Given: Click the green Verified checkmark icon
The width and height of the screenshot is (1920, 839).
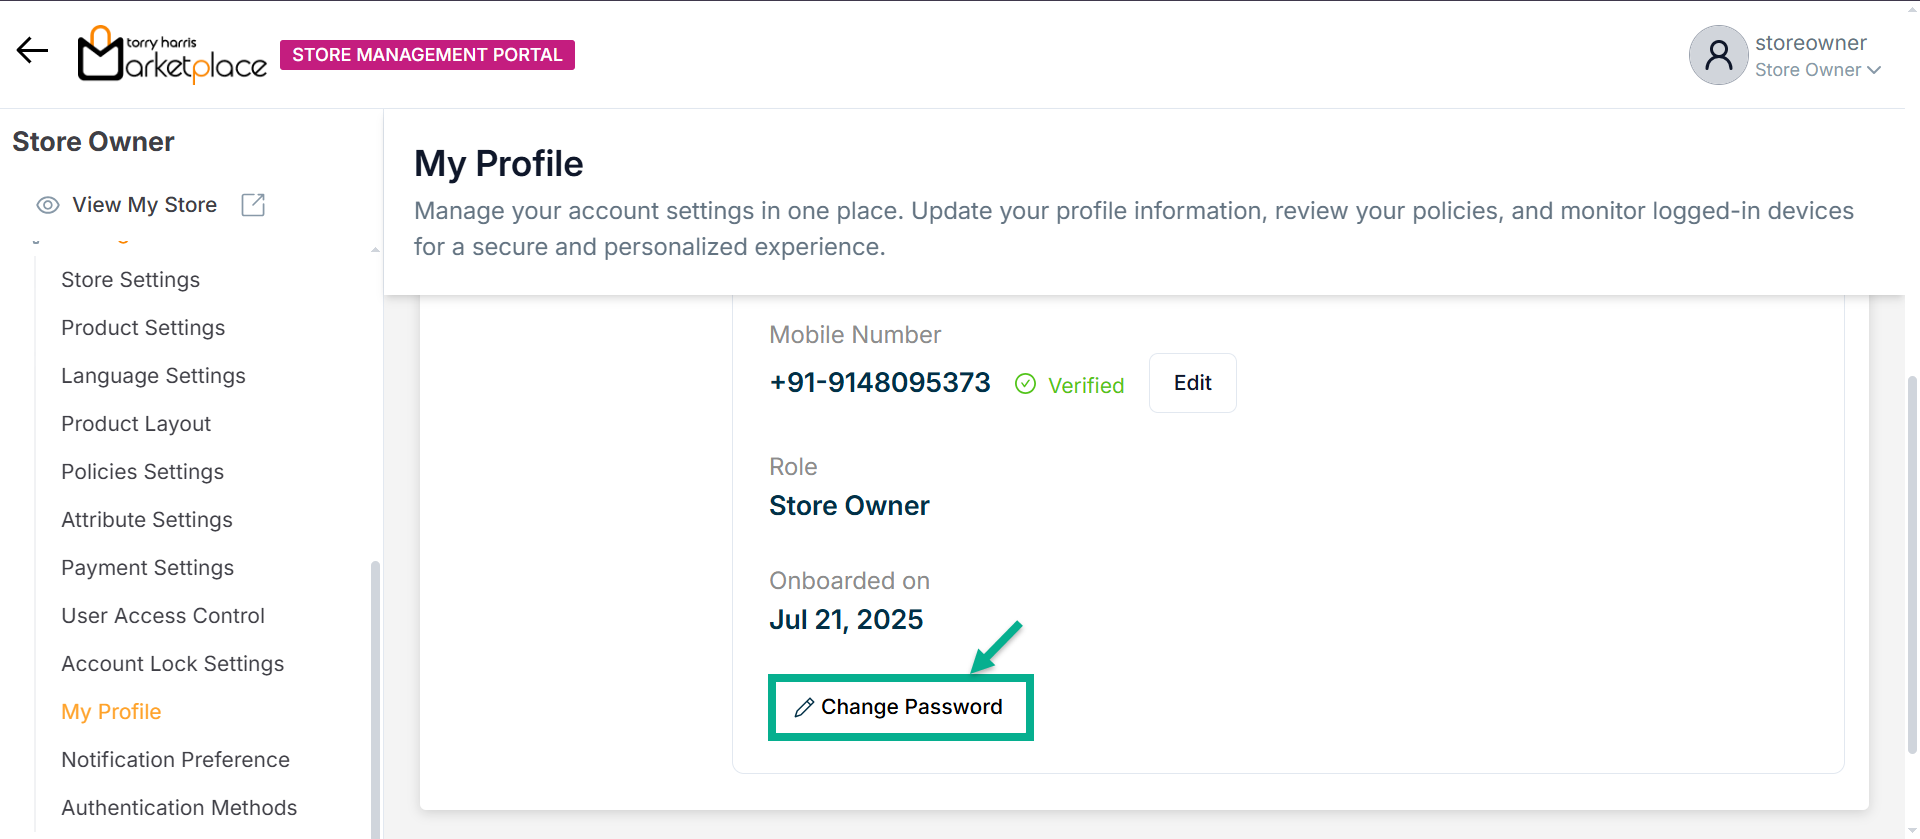Looking at the screenshot, I should point(1025,384).
